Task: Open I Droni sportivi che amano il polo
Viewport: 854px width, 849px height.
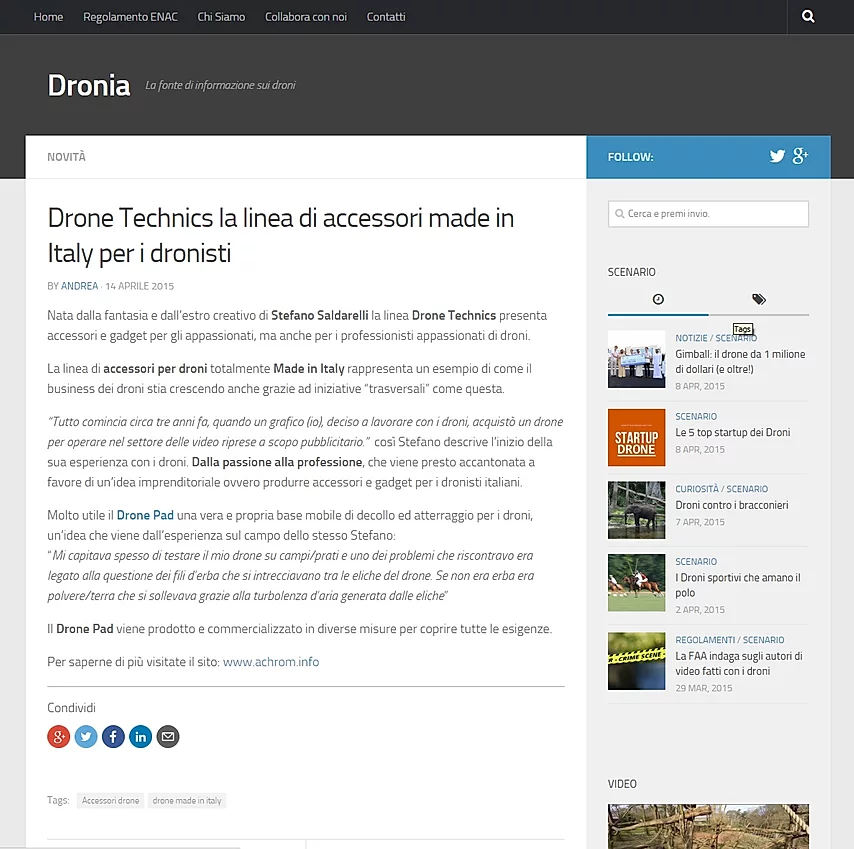Action: [x=738, y=585]
